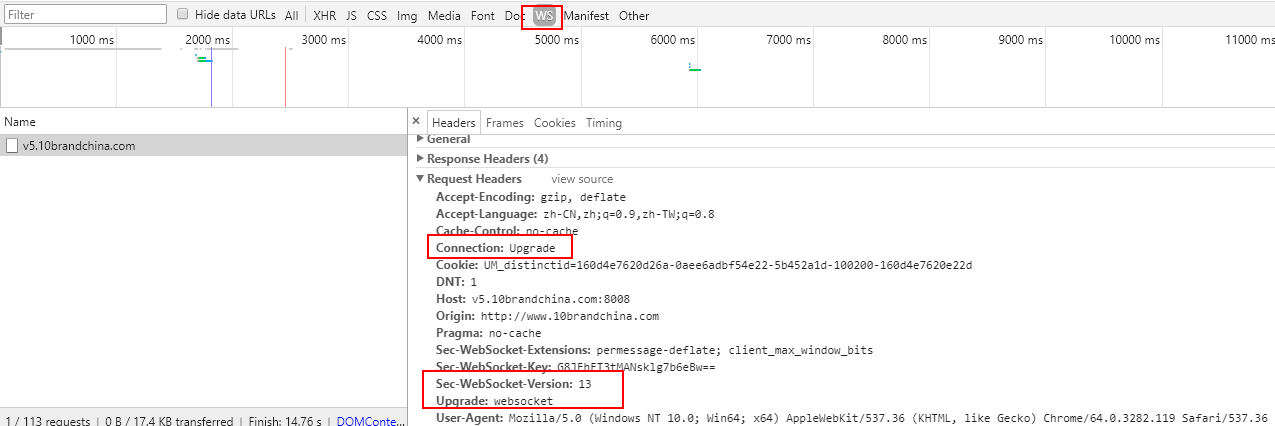Click the file icon beside v5.10brandchina.com
1275x426 pixels.
click(x=12, y=146)
